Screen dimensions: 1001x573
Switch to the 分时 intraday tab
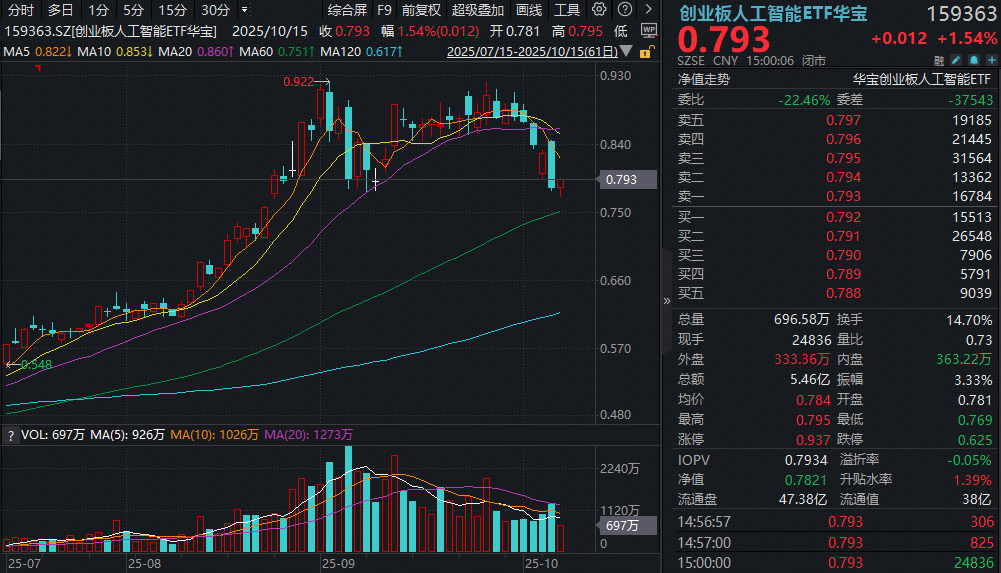tap(20, 10)
